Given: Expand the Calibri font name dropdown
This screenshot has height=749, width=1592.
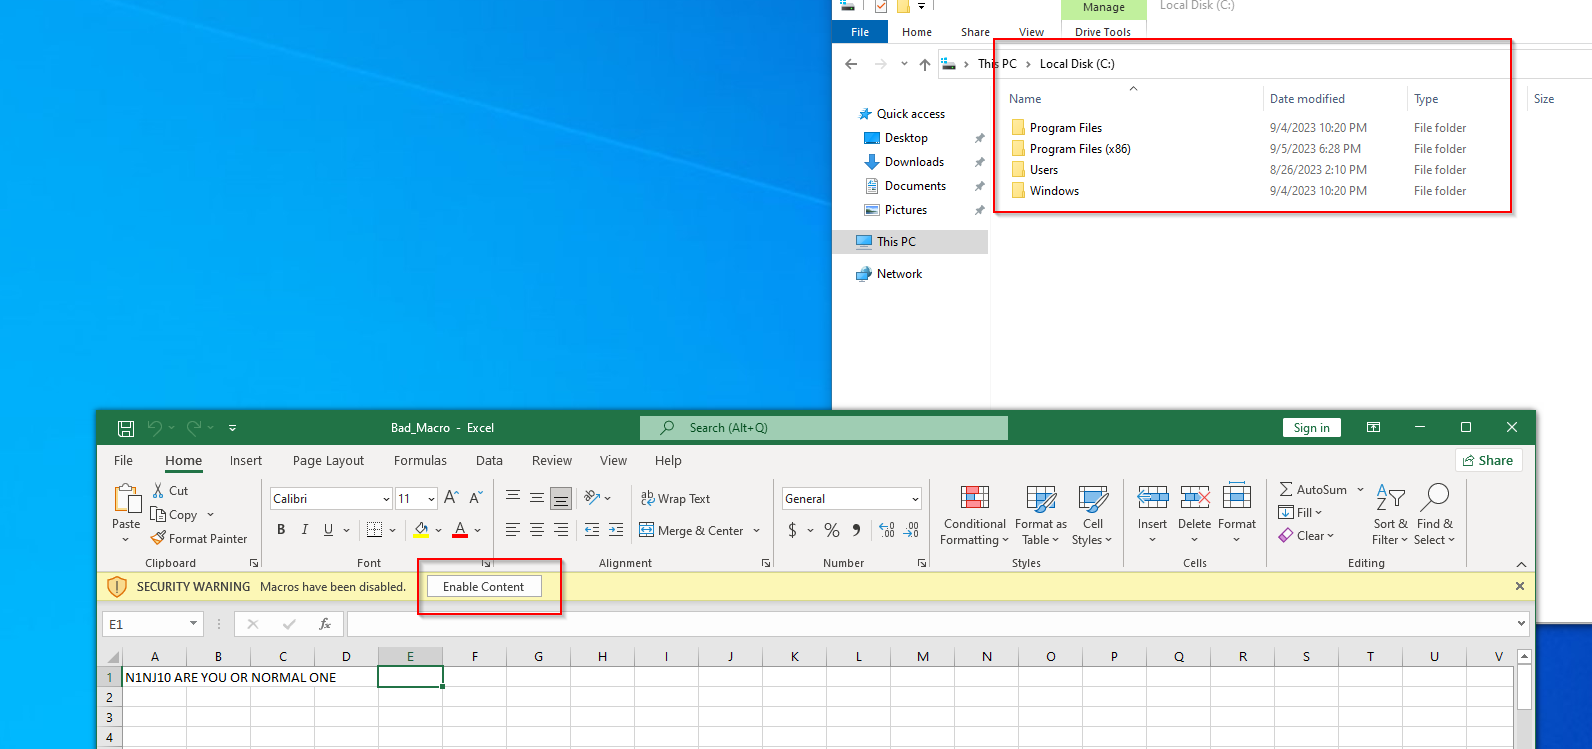Looking at the screenshot, I should (x=386, y=499).
